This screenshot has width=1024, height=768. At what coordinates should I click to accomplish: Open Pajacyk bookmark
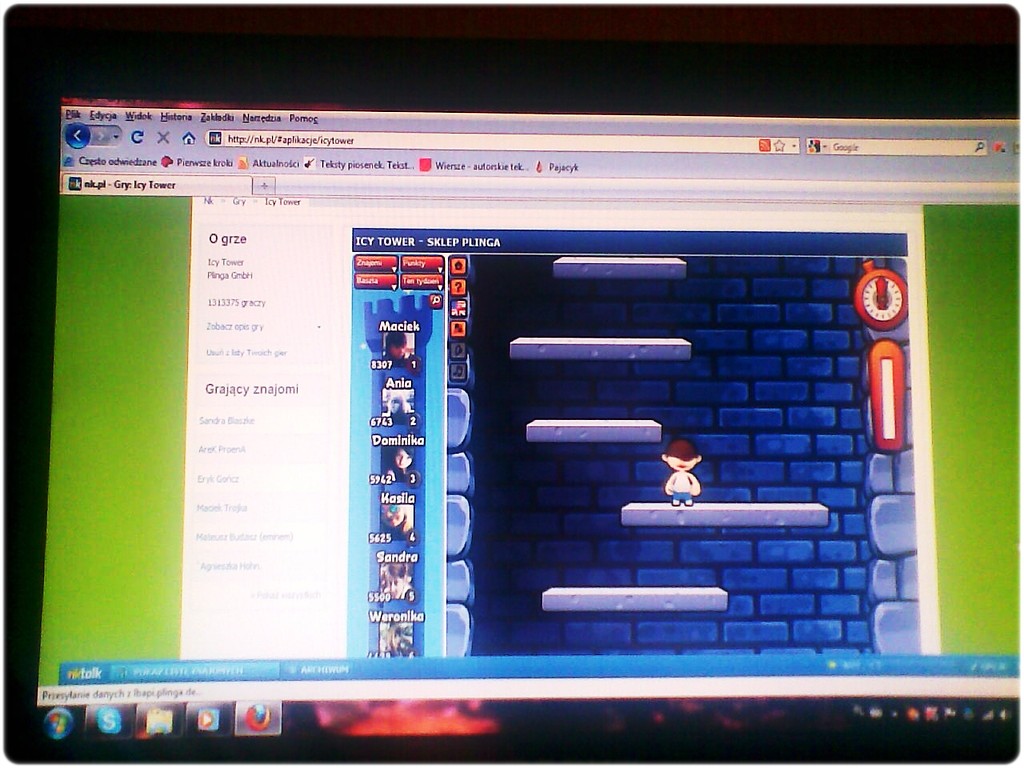tap(557, 167)
